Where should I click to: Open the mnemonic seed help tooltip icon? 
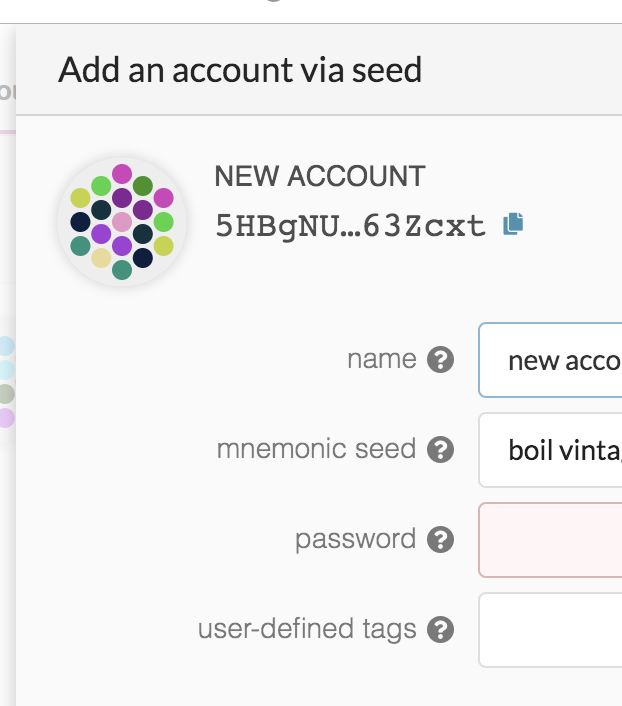click(440, 449)
